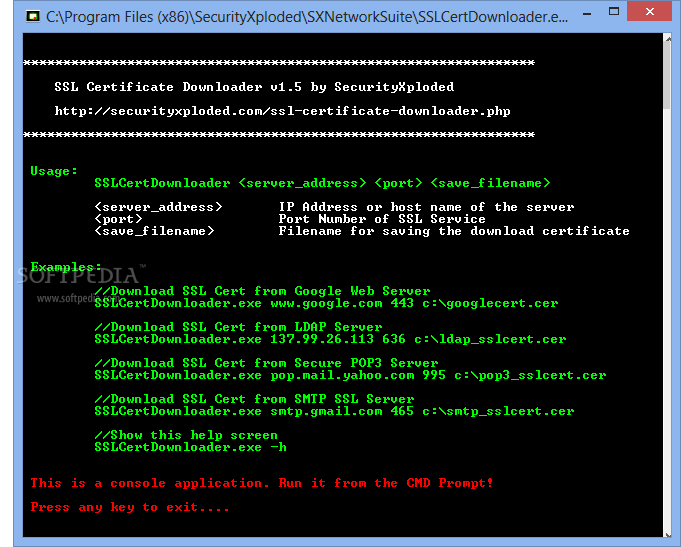Screen dimensions: 681x547
Task: Click the www.google.com 443 example command
Action: click(x=326, y=303)
